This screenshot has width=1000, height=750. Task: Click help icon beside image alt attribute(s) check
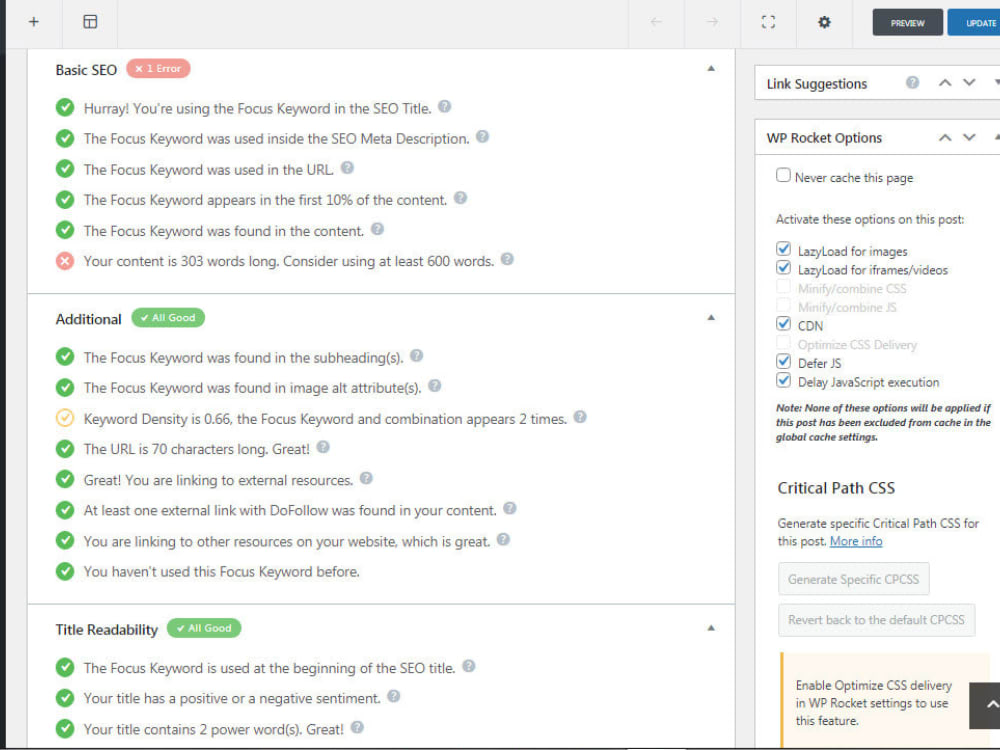(x=435, y=385)
